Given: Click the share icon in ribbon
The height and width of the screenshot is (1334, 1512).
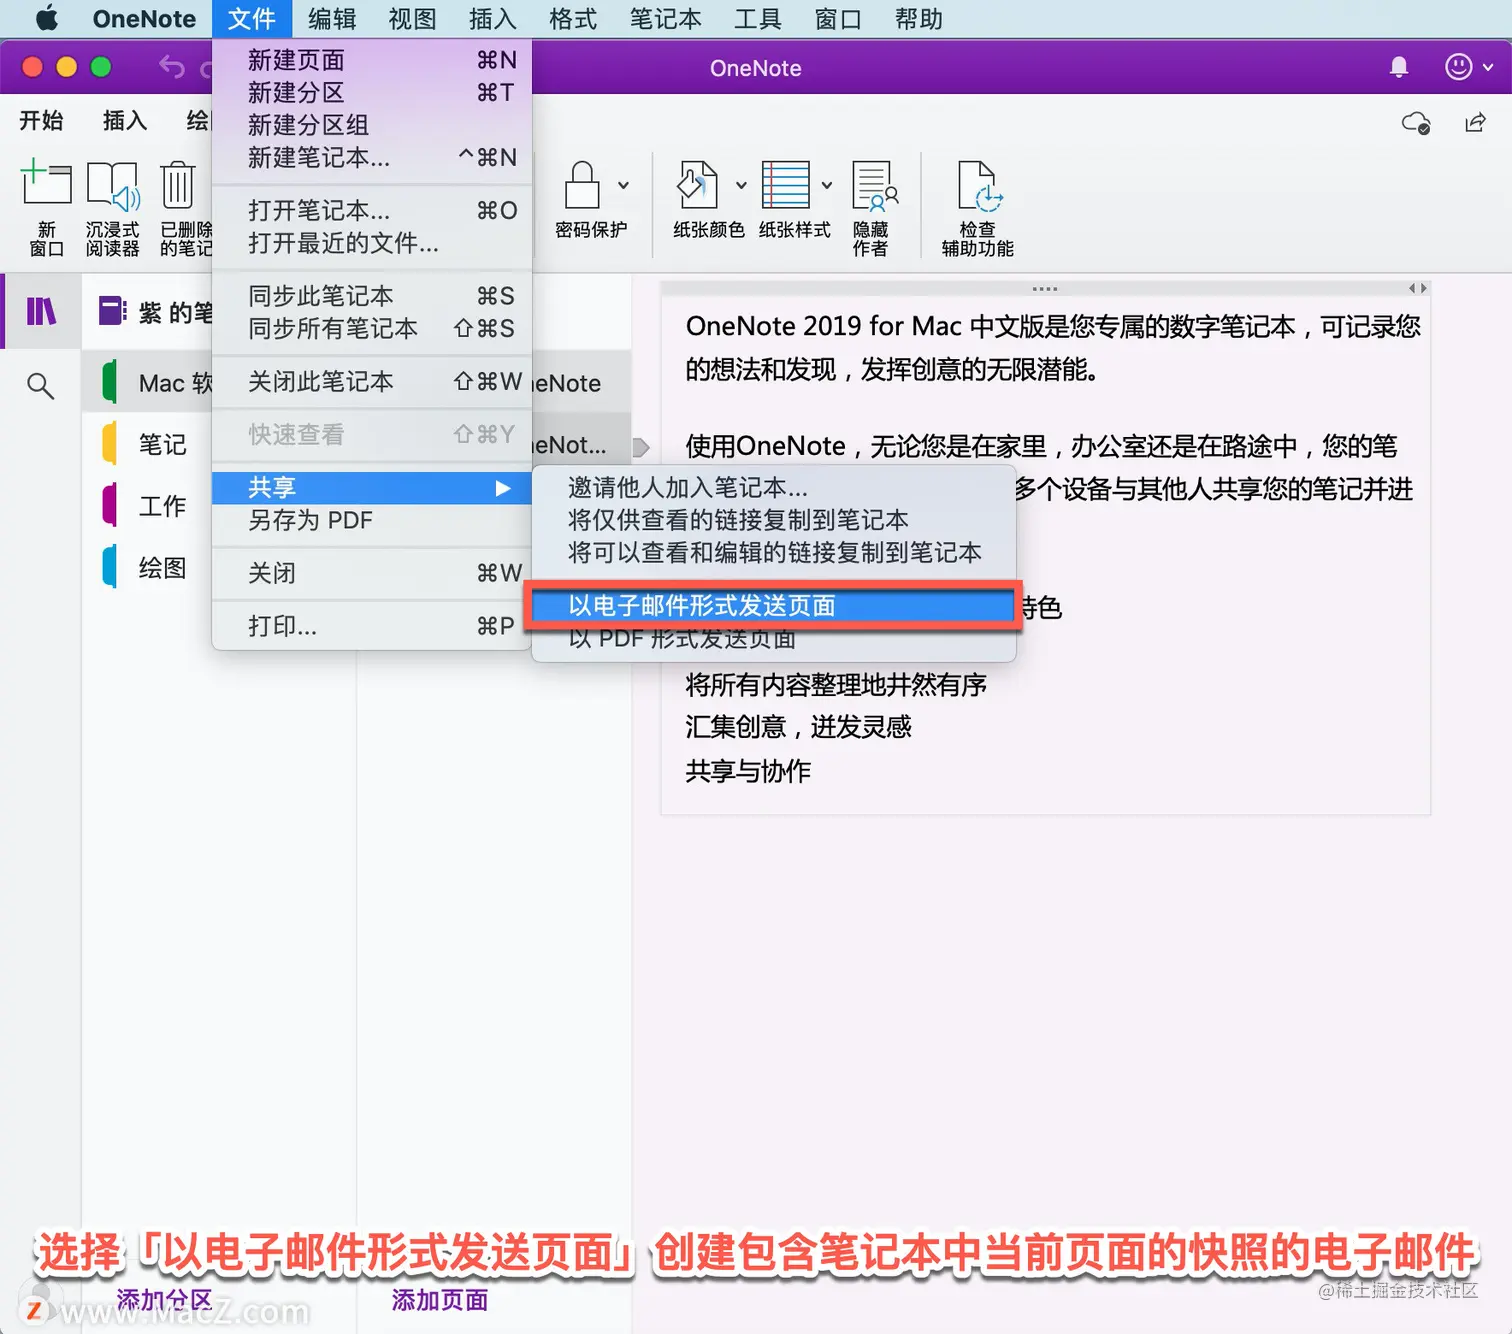Looking at the screenshot, I should 1475,122.
